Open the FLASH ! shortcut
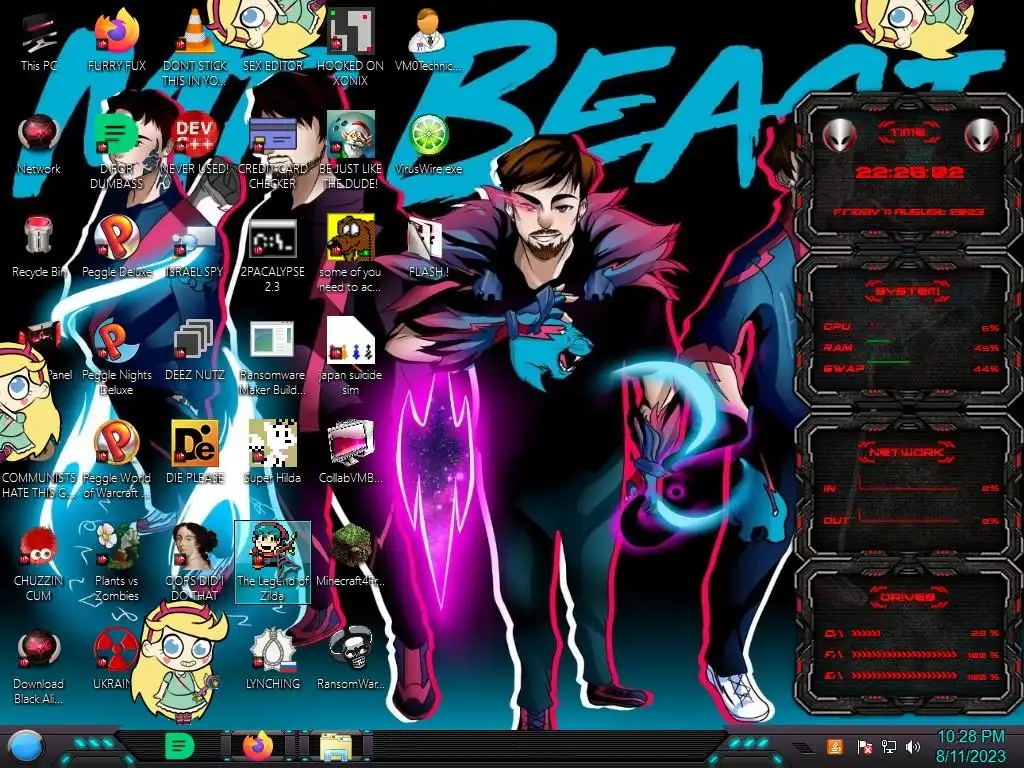 [x=428, y=247]
